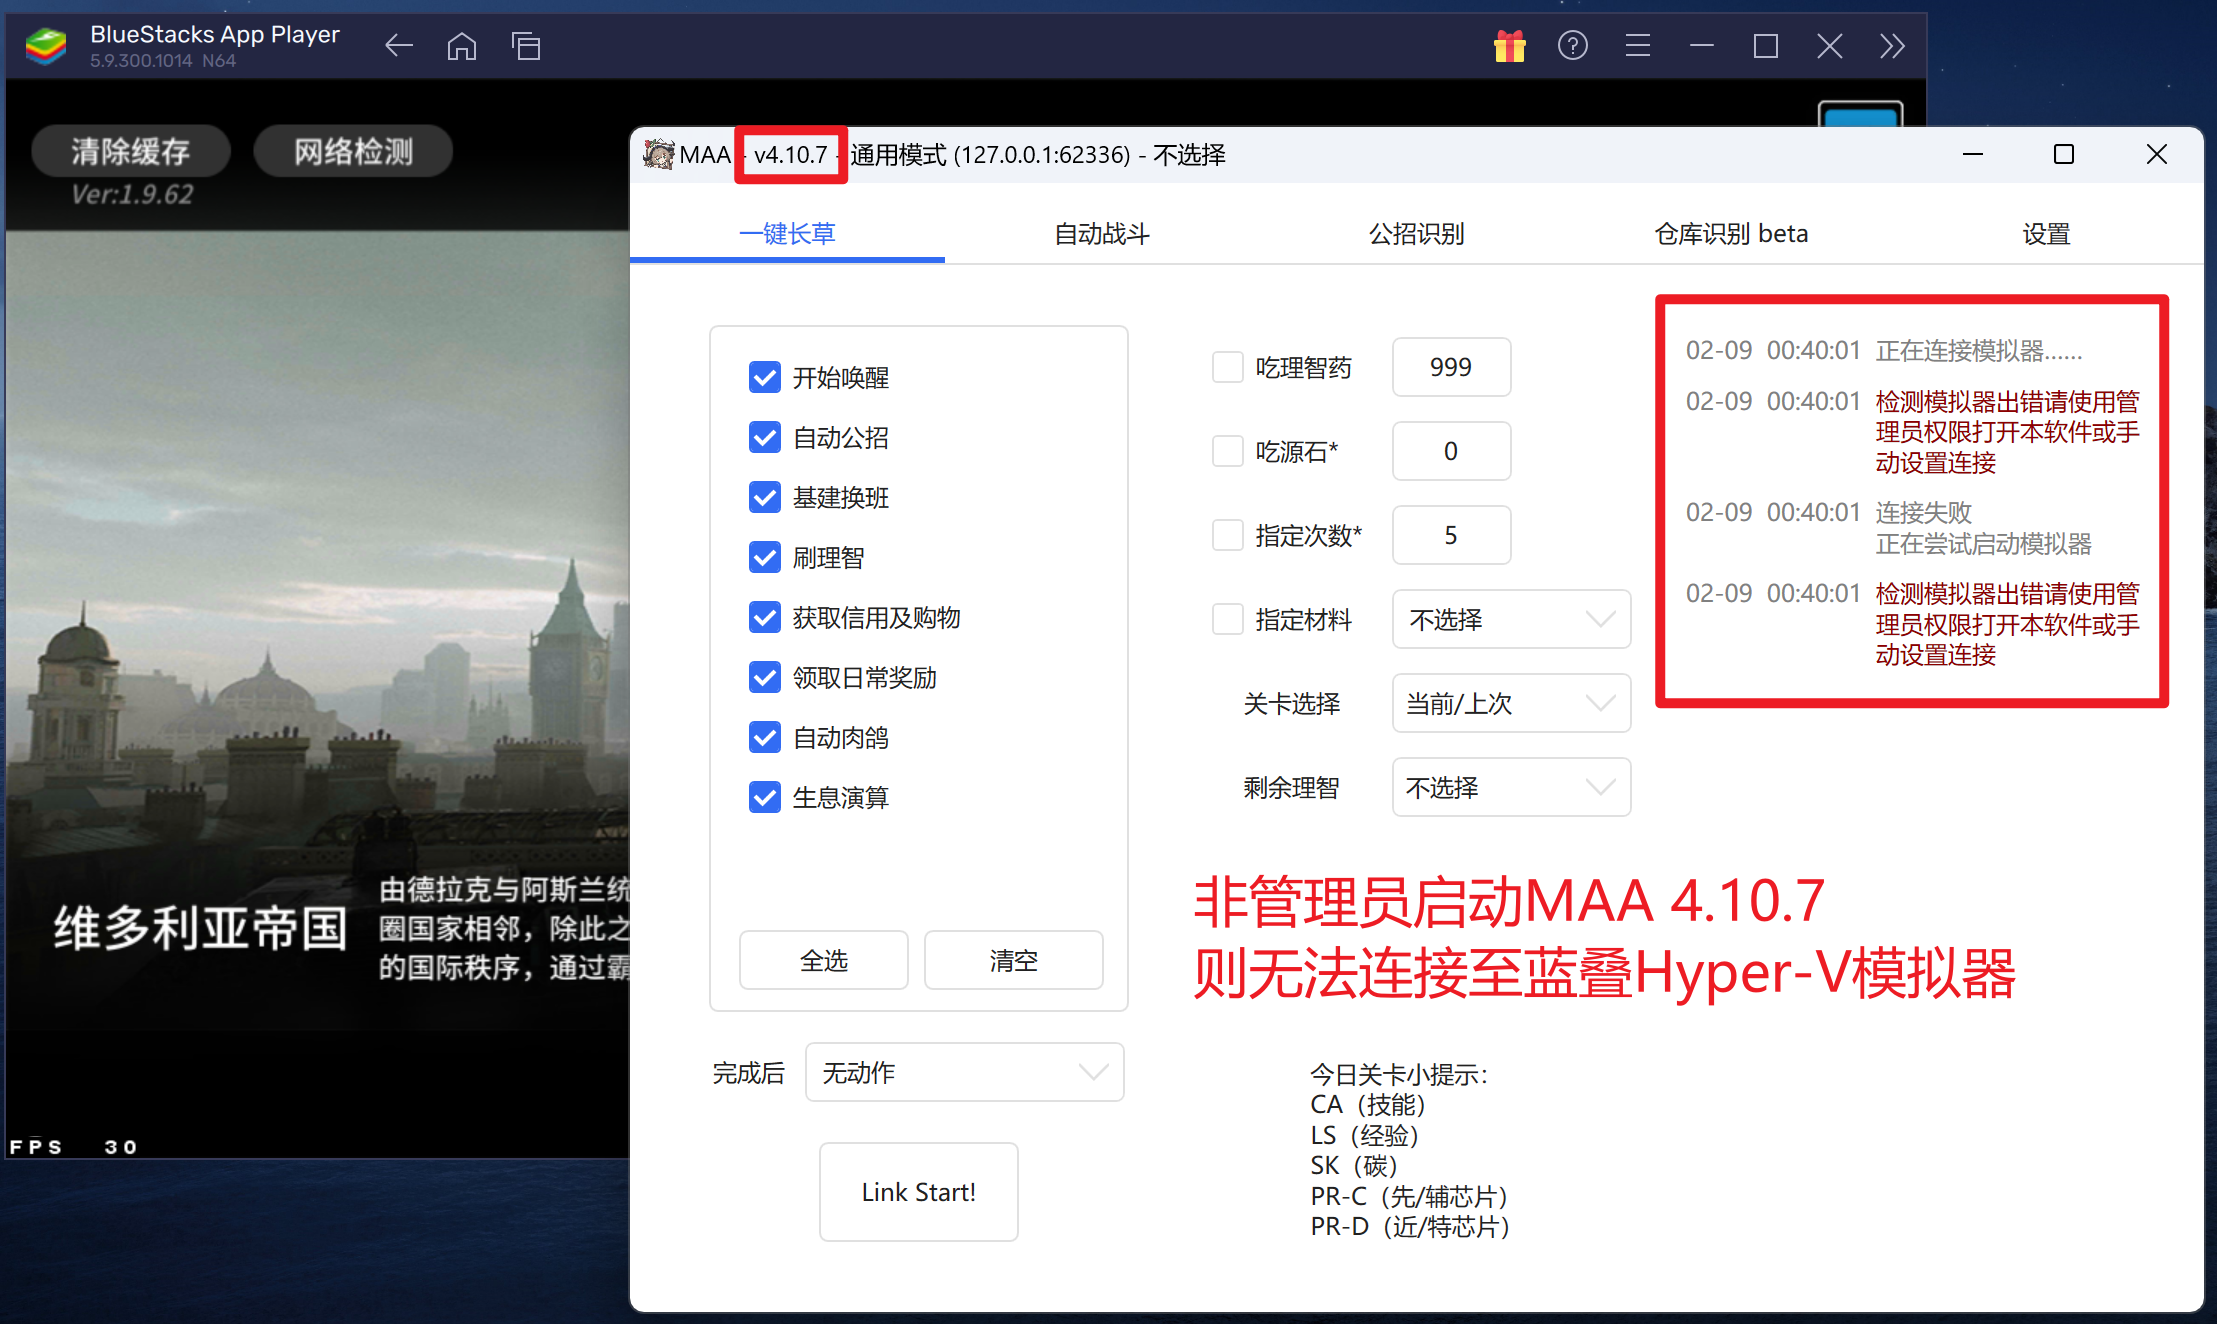Open the 设置 tab
Image resolution: width=2217 pixels, height=1324 pixels.
pyautogui.click(x=2045, y=233)
